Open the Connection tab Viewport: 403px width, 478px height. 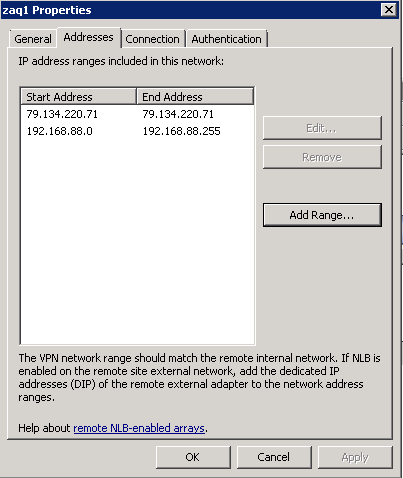point(152,39)
